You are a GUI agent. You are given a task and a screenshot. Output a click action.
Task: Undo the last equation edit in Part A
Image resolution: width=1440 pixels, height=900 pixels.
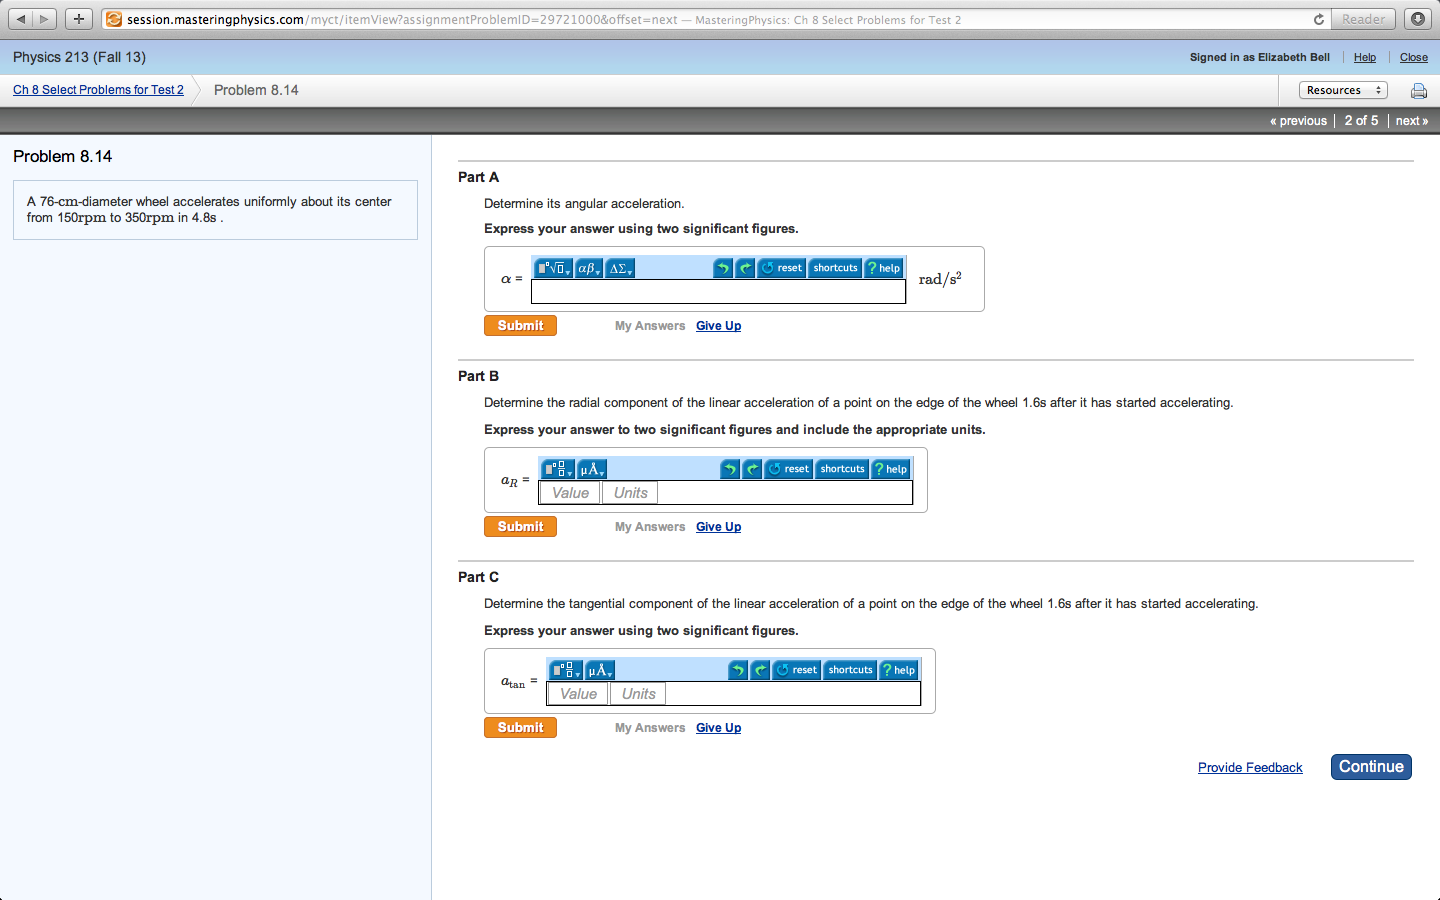tap(721, 268)
